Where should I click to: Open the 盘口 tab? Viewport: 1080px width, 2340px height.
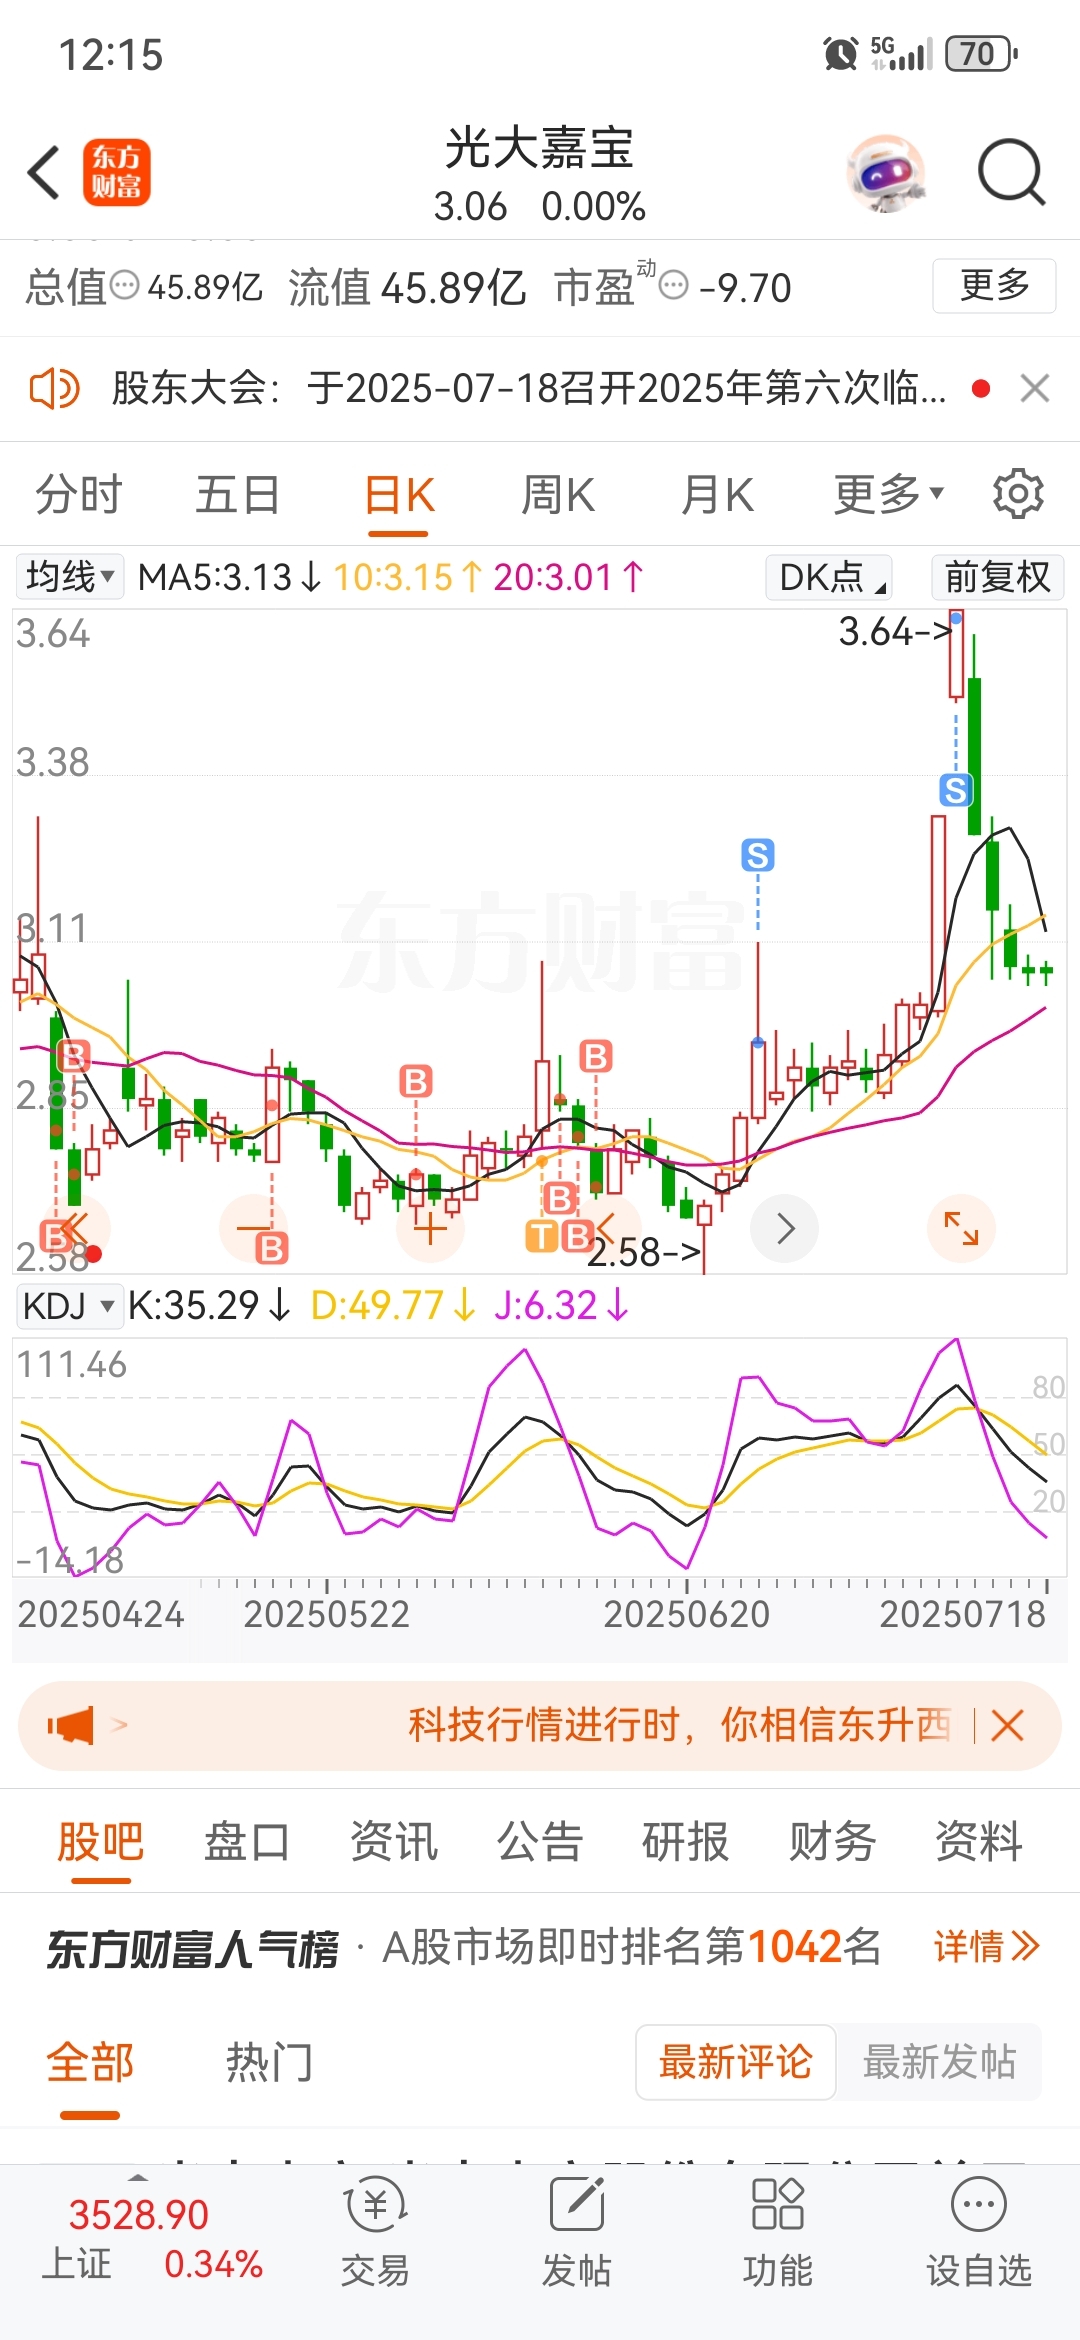(247, 1842)
